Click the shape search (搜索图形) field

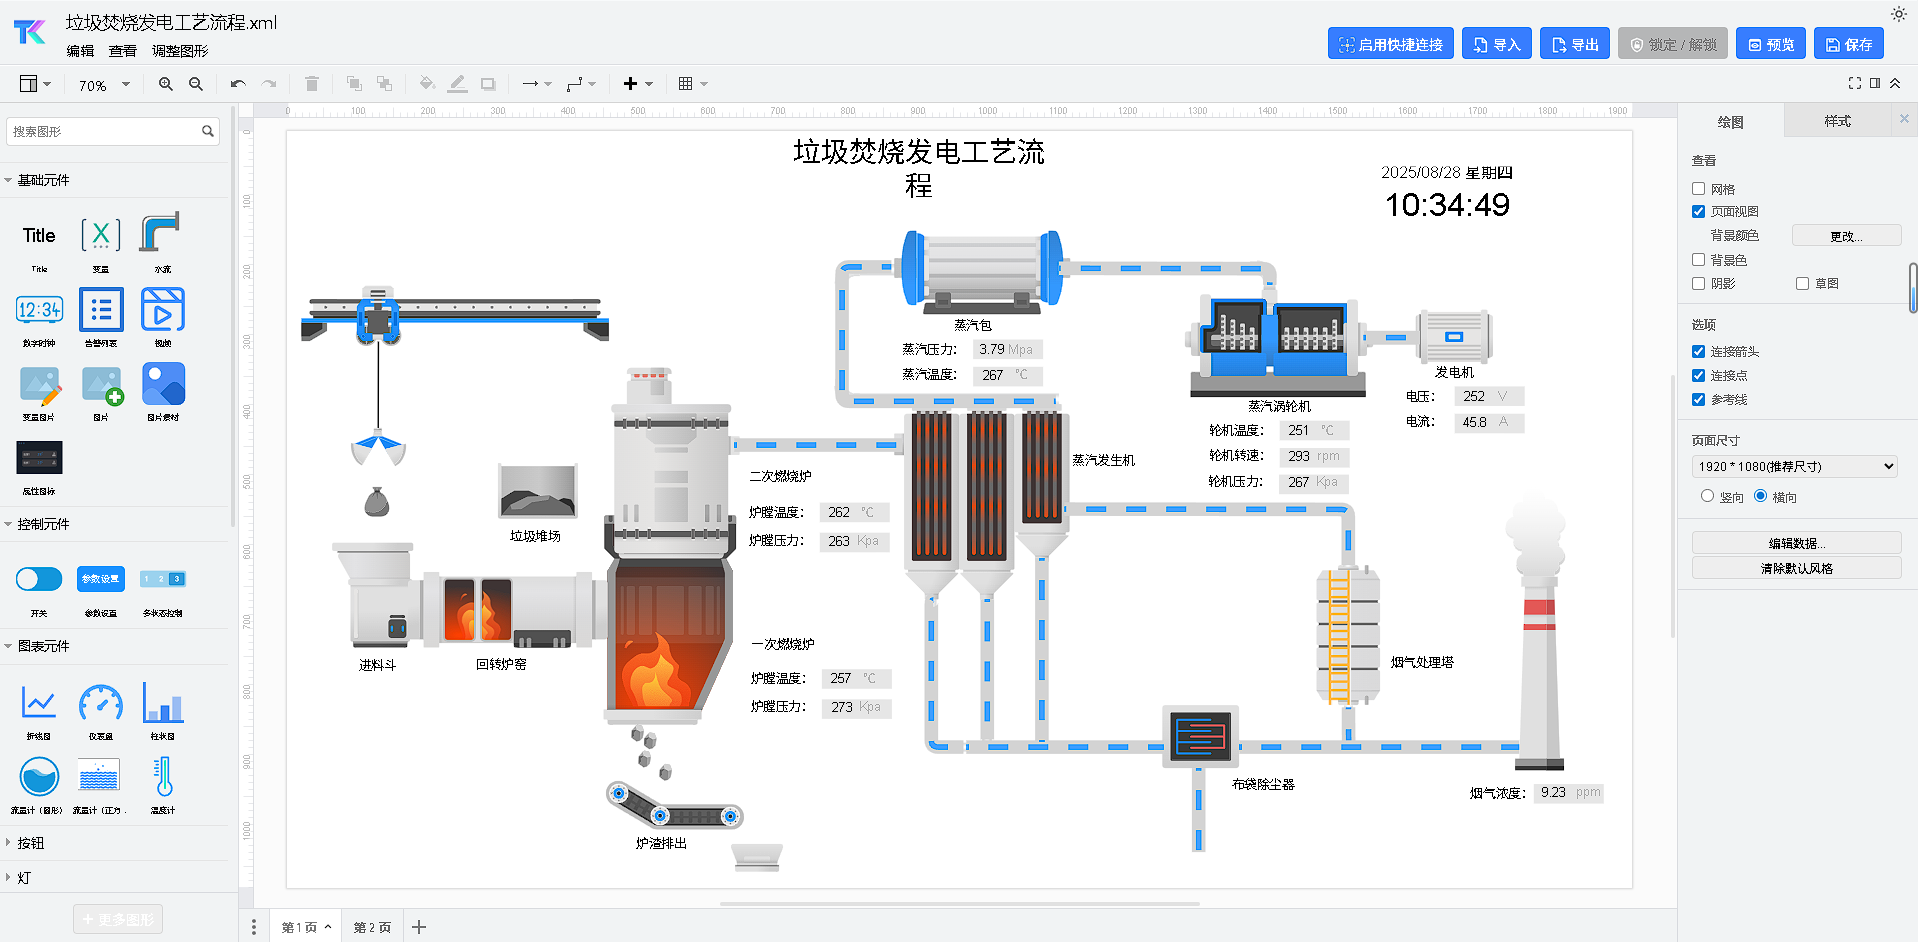(x=105, y=131)
